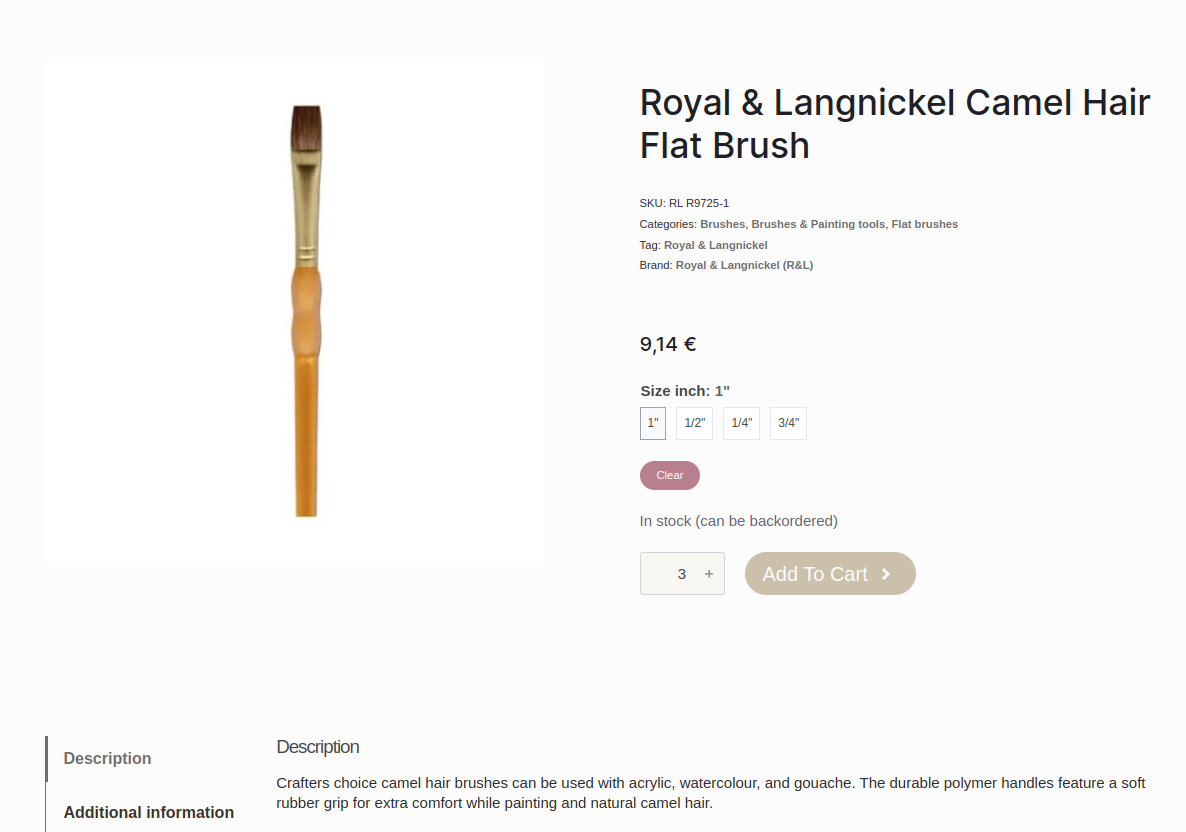Pick the 1/4" size swatch
1186x832 pixels.
(741, 423)
